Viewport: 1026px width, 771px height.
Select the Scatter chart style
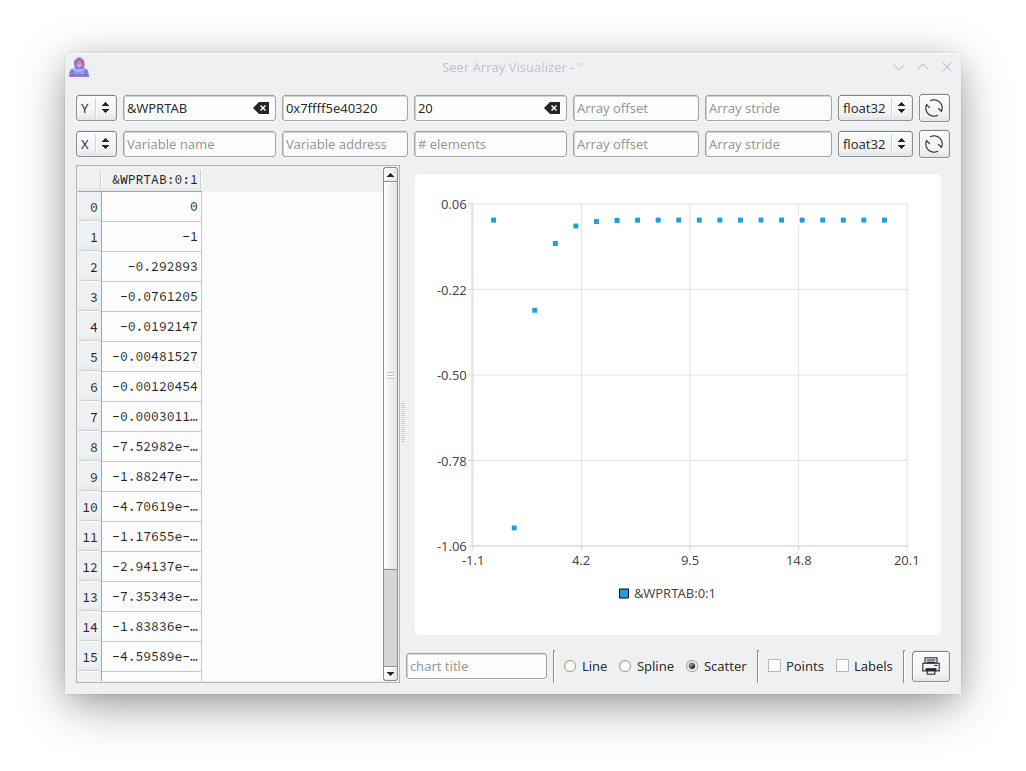716,666
